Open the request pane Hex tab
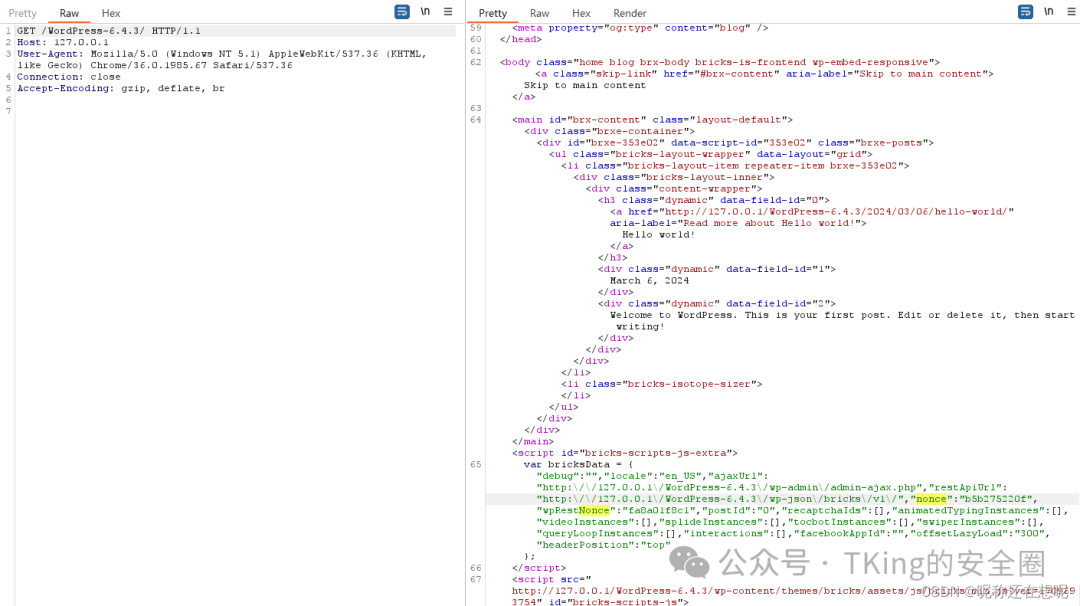 [x=111, y=13]
